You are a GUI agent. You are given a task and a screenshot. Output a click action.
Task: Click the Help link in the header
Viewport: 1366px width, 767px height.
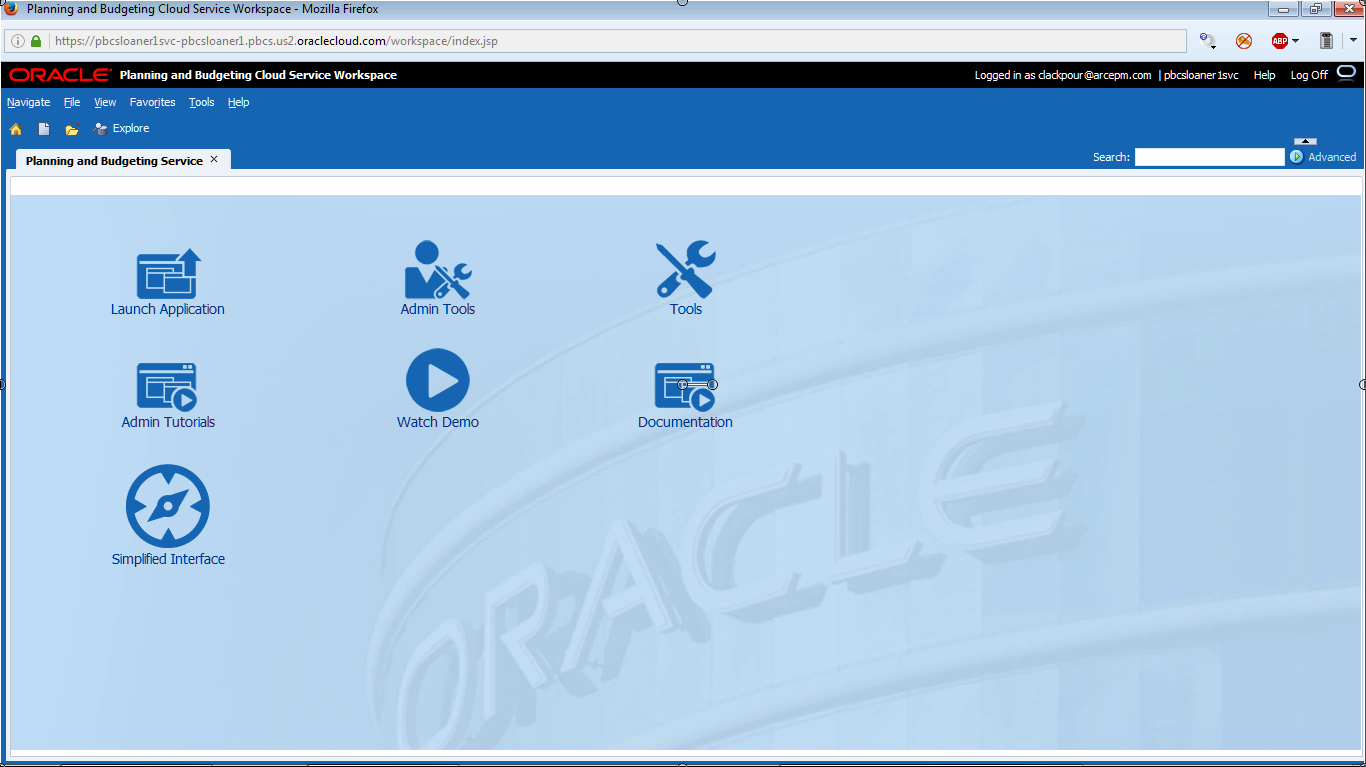[x=1265, y=75]
